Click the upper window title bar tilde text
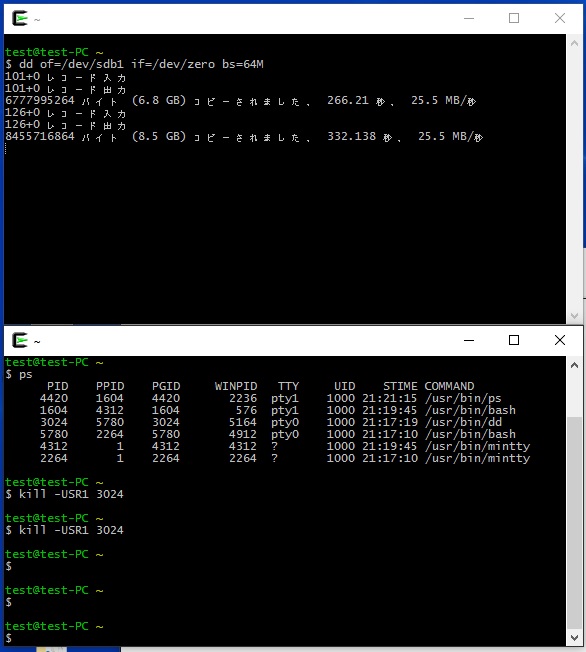 pyautogui.click(x=37, y=20)
